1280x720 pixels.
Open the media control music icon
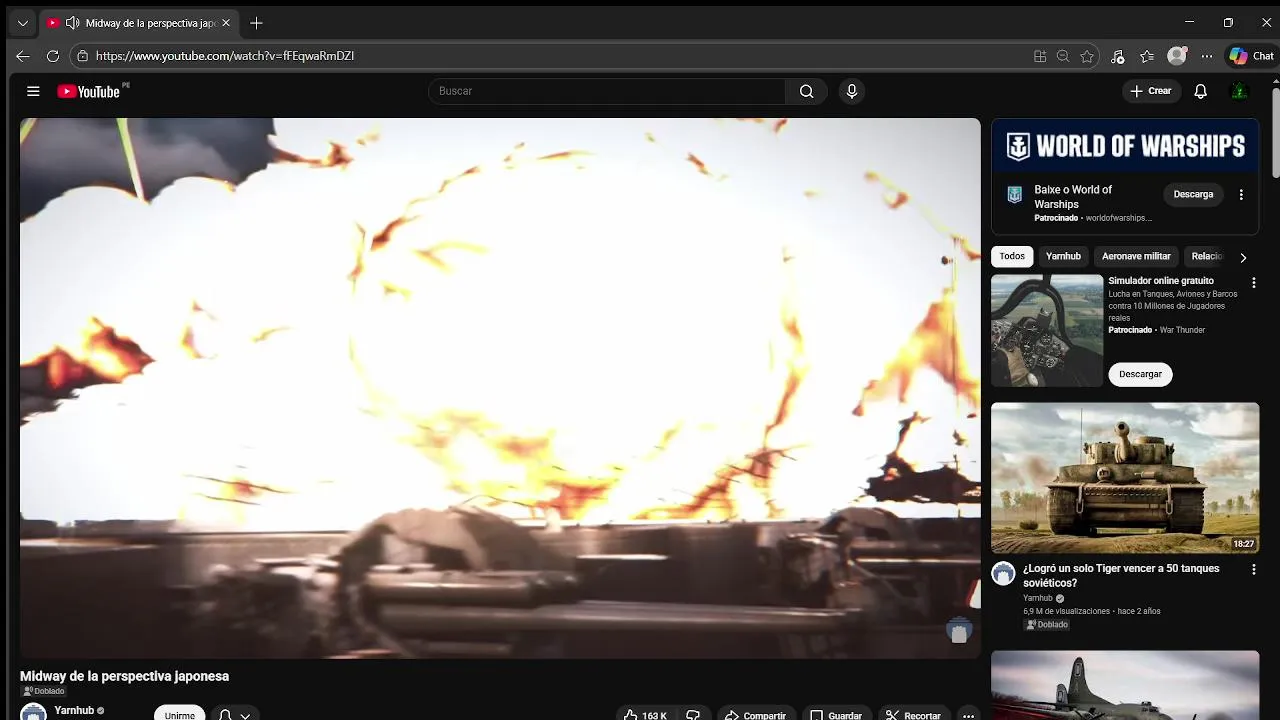(1118, 56)
